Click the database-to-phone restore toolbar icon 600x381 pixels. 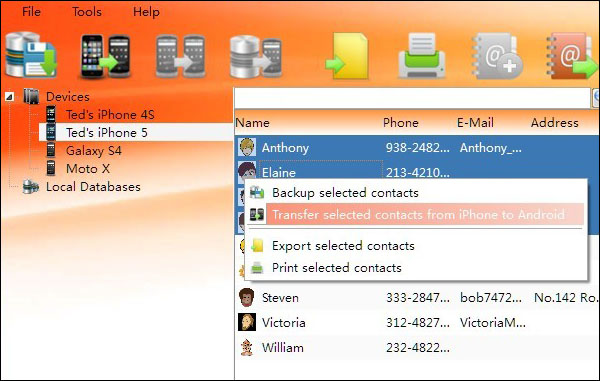pos(256,56)
